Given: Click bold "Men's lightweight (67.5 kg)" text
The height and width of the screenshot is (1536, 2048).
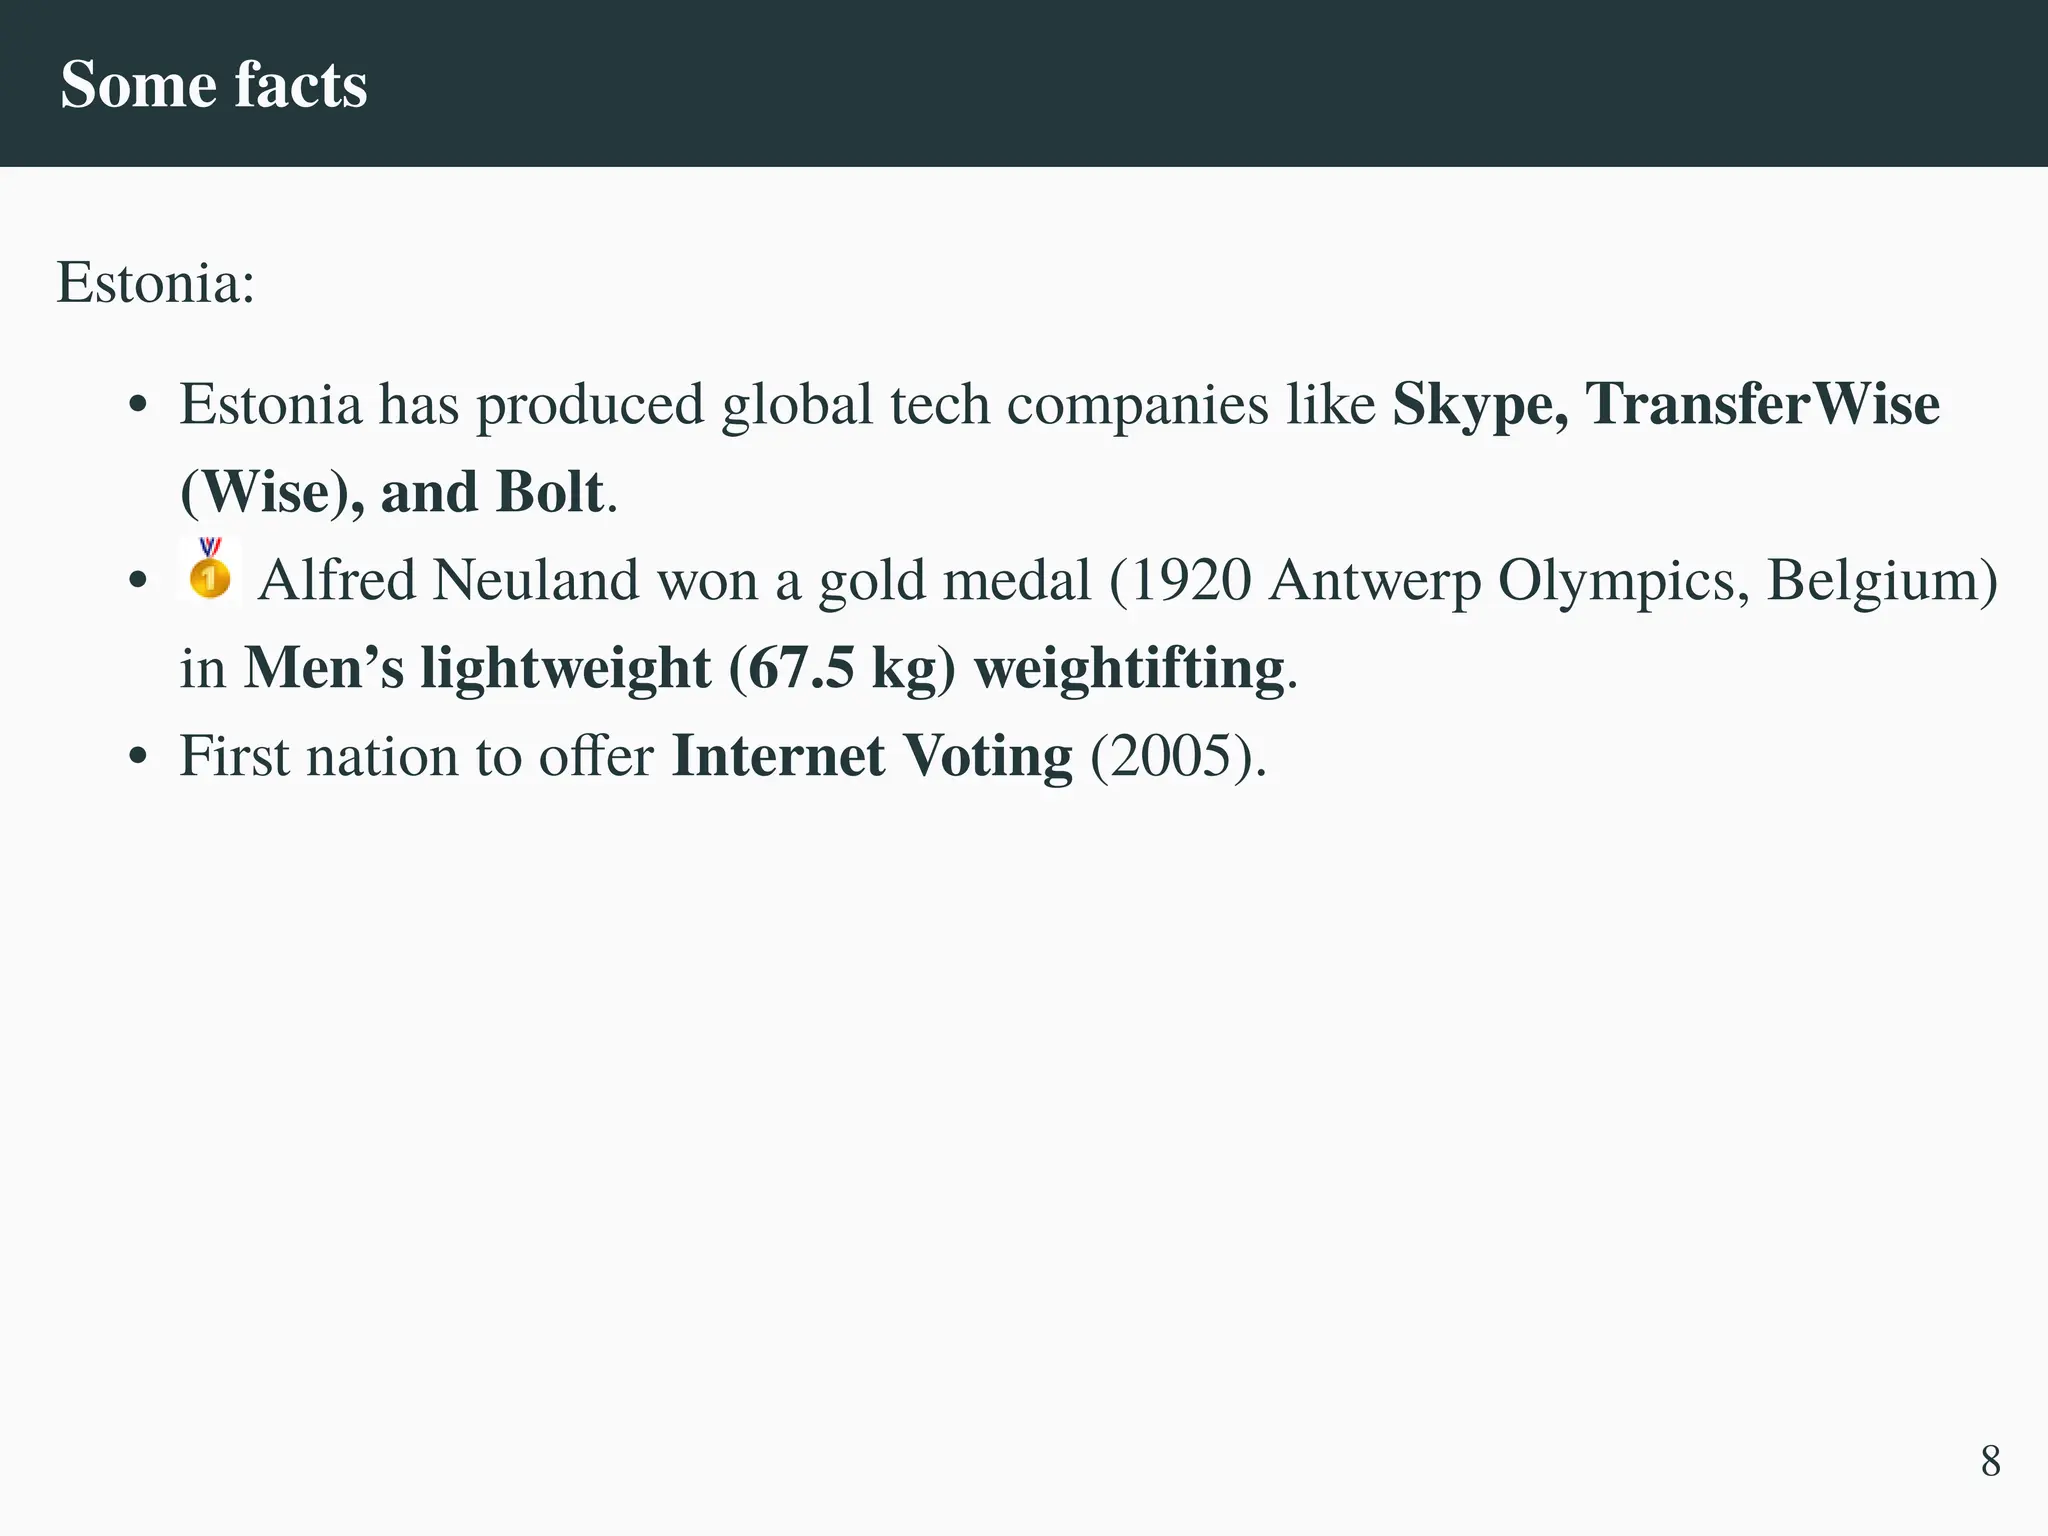Looking at the screenshot, I should point(600,669).
